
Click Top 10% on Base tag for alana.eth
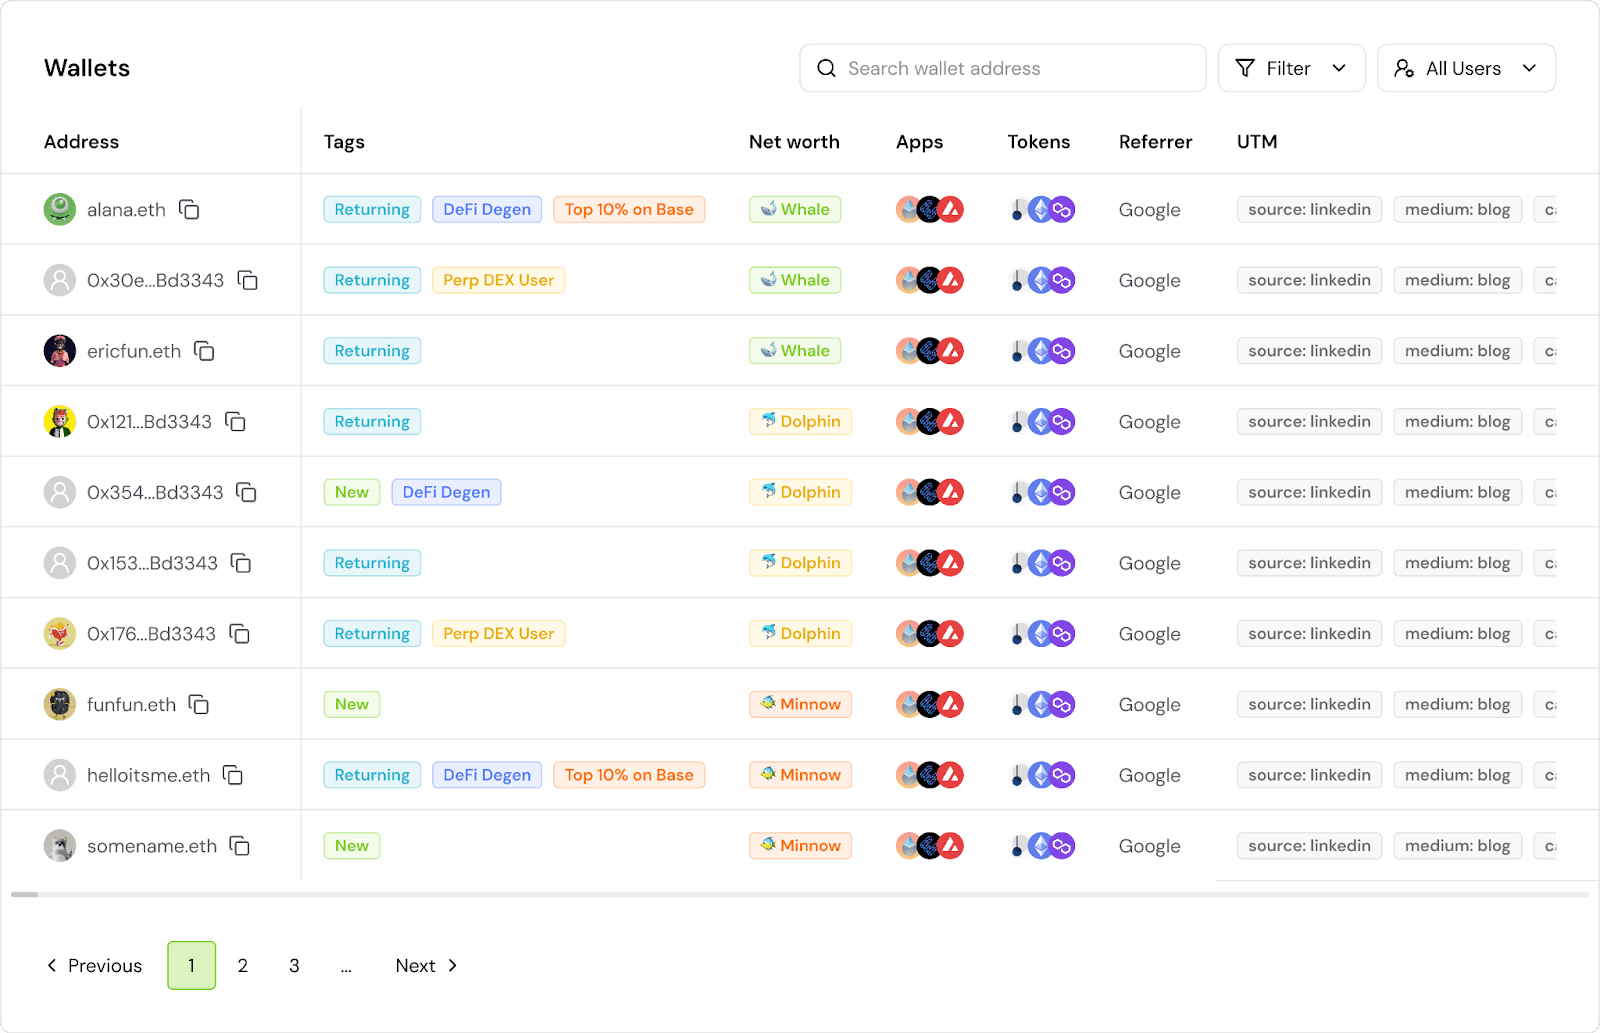[629, 209]
